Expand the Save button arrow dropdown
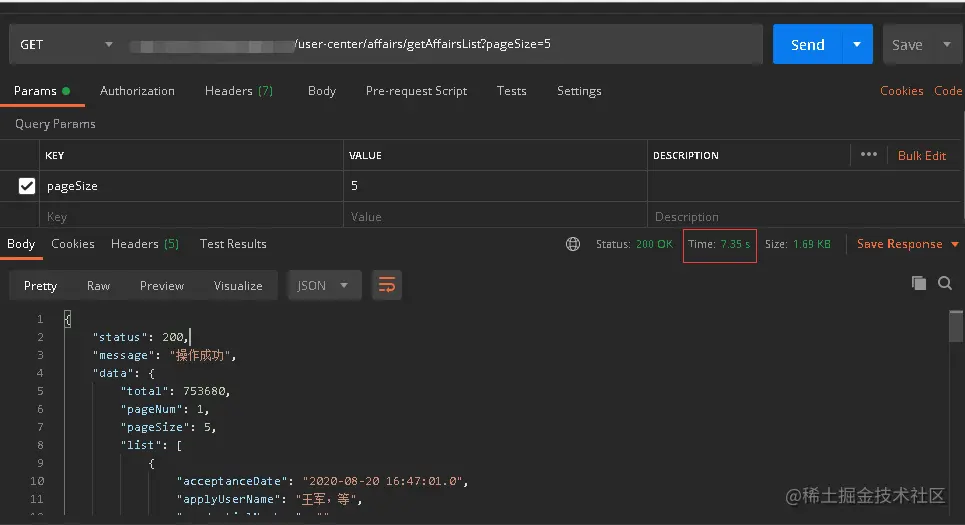 [x=947, y=44]
